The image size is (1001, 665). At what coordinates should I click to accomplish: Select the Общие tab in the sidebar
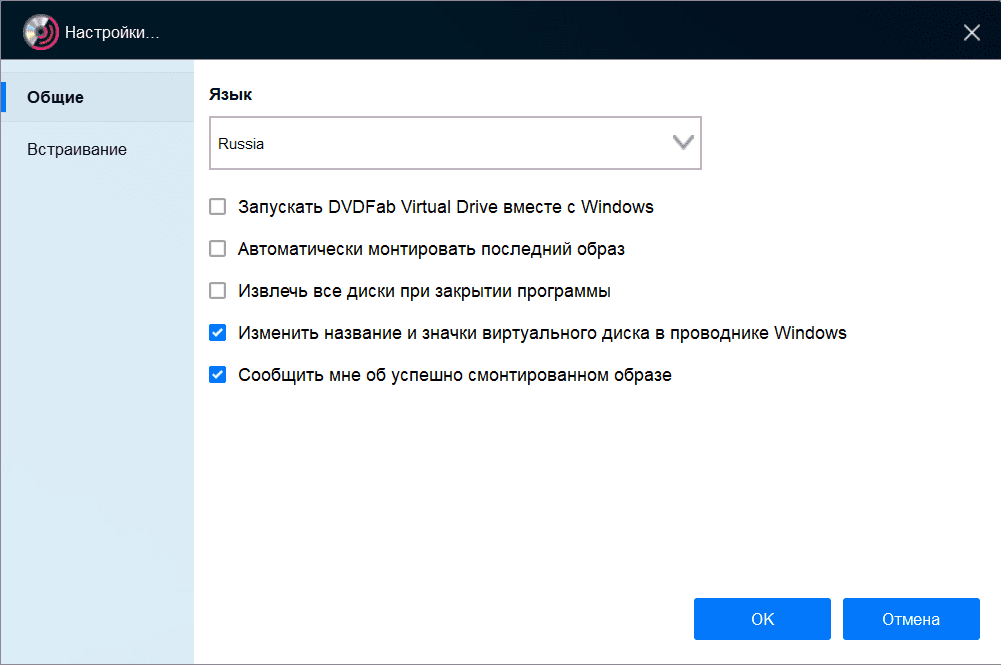98,97
